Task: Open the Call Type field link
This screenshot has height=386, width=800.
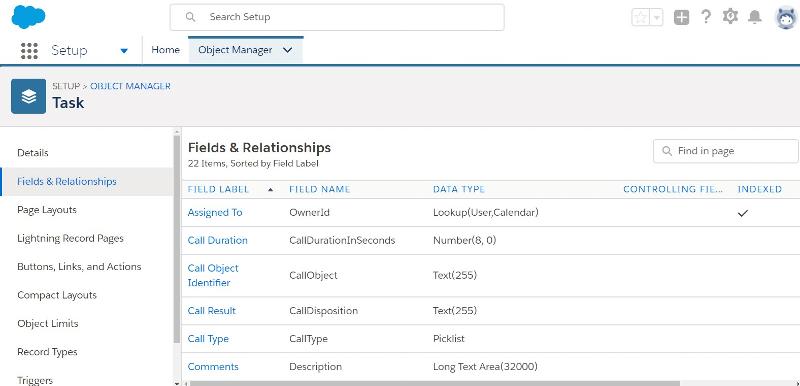Action: click(x=208, y=339)
